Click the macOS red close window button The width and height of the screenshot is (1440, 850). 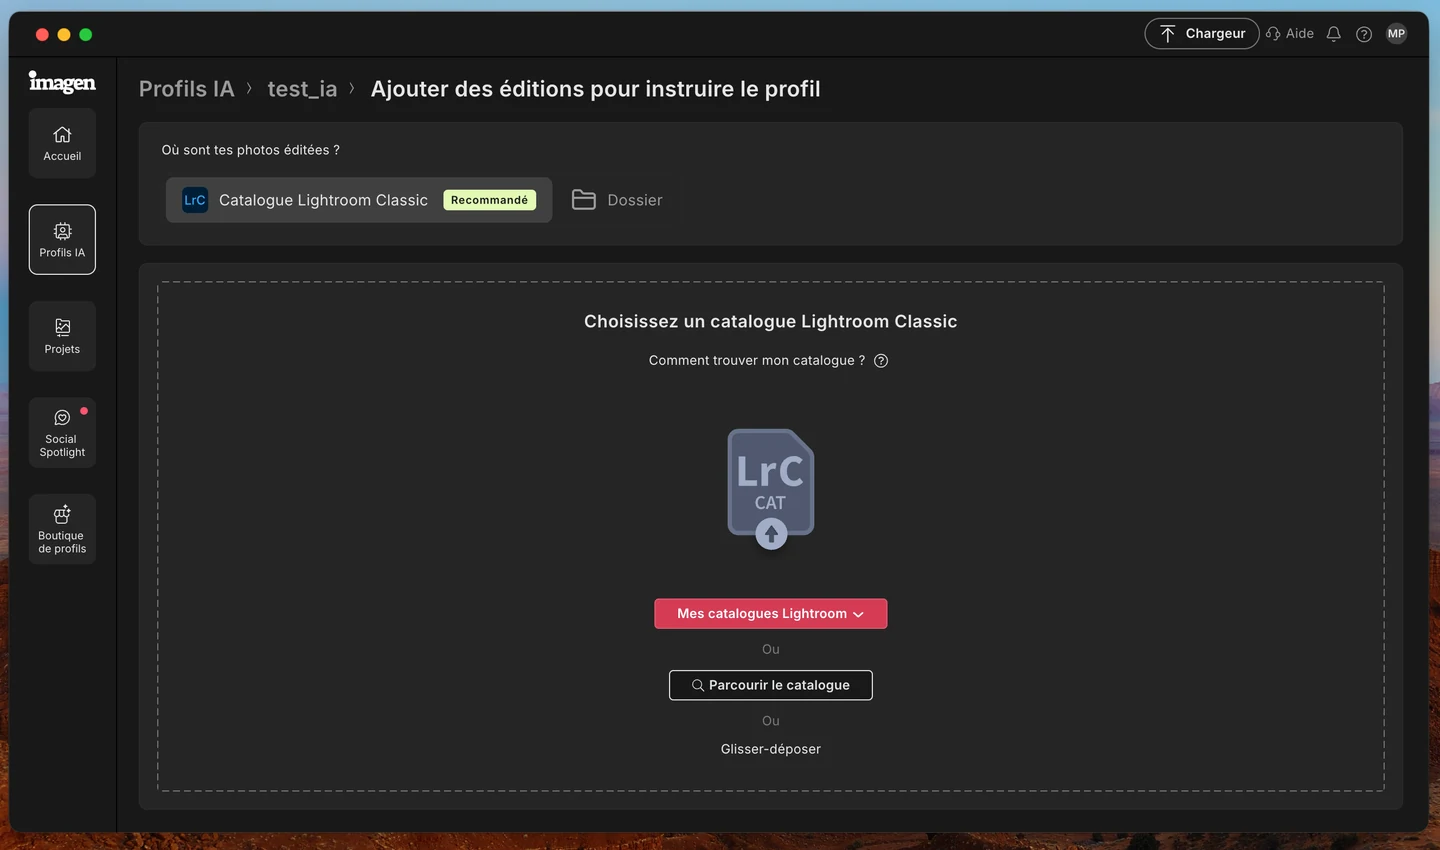pos(42,34)
